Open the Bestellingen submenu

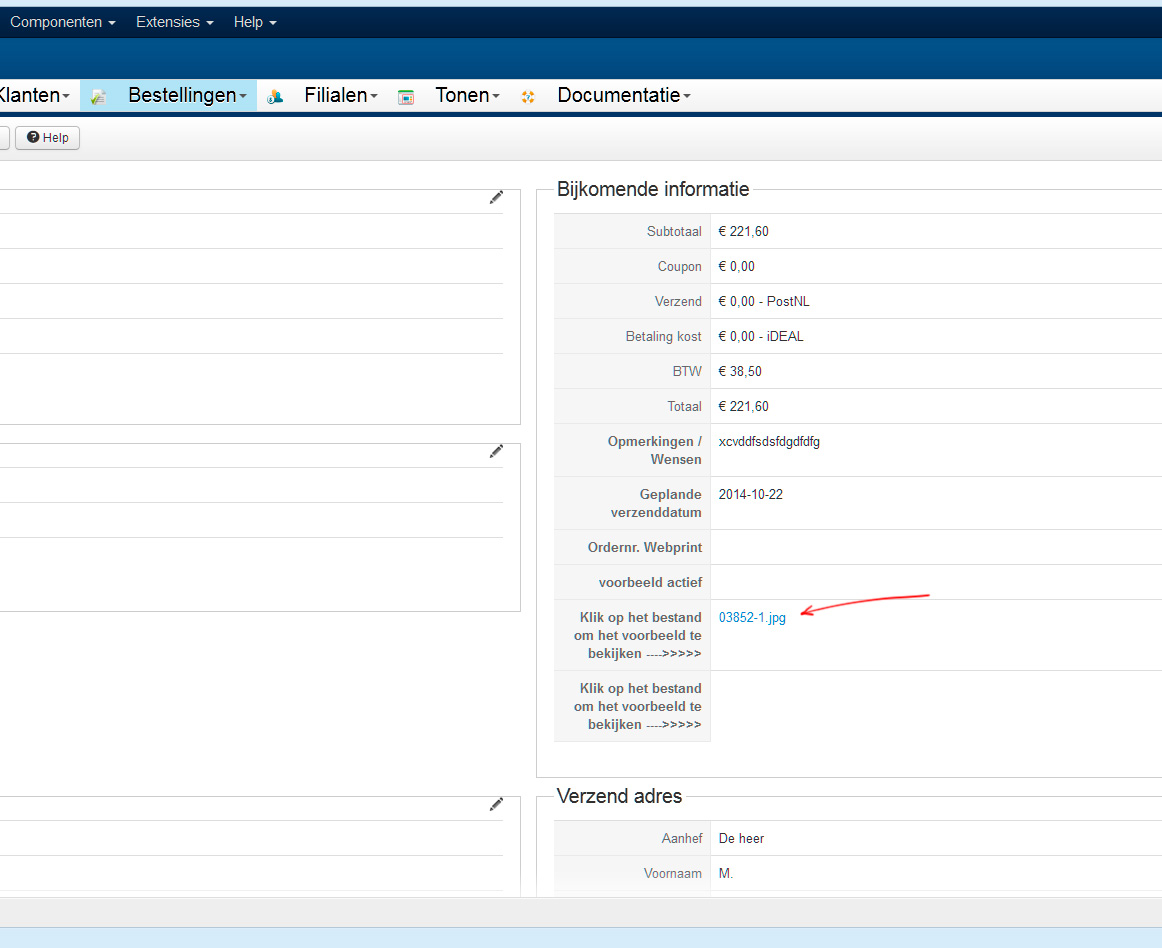[187, 95]
